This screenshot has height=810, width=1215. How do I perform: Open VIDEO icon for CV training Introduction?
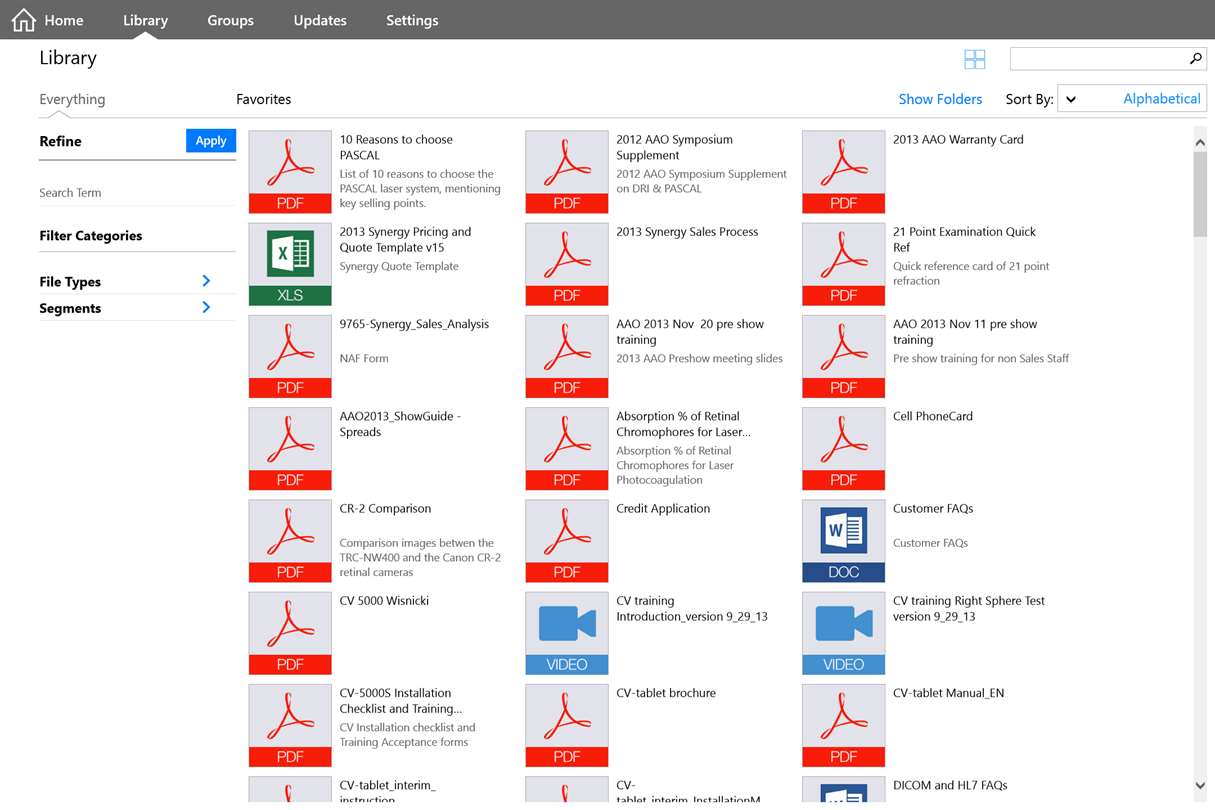(567, 634)
